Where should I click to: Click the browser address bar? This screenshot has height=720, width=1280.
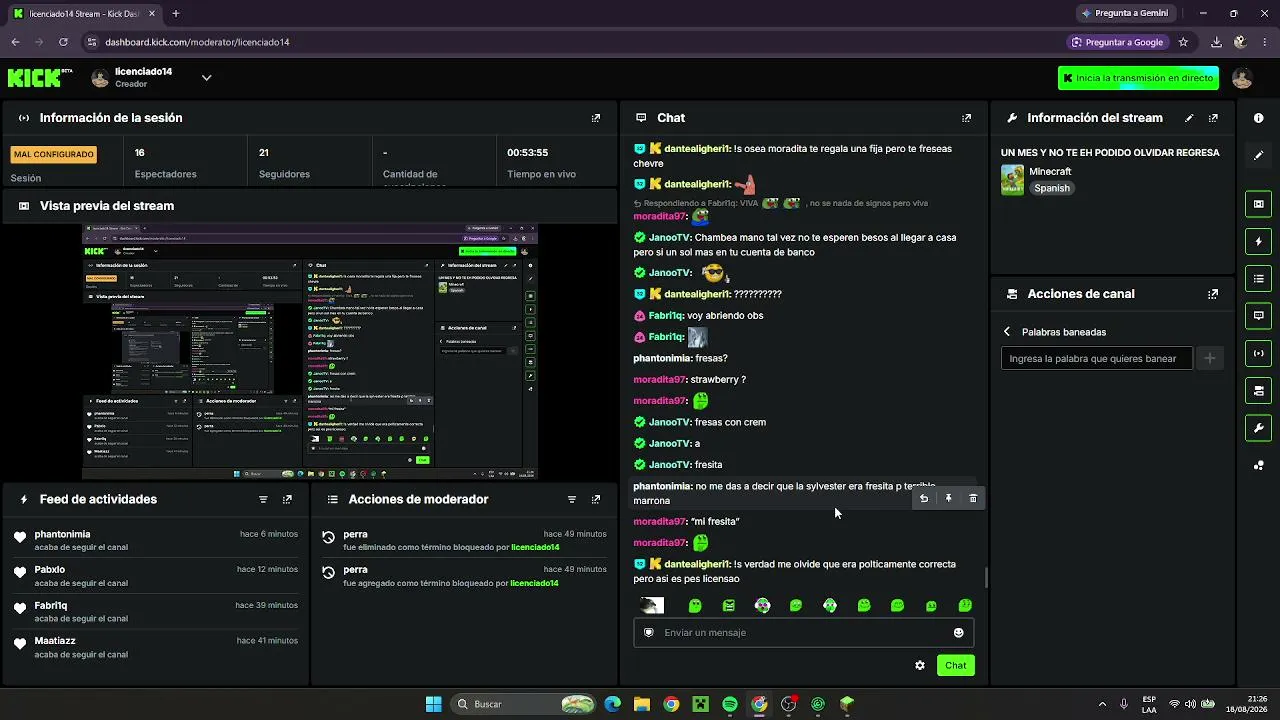[x=570, y=42]
